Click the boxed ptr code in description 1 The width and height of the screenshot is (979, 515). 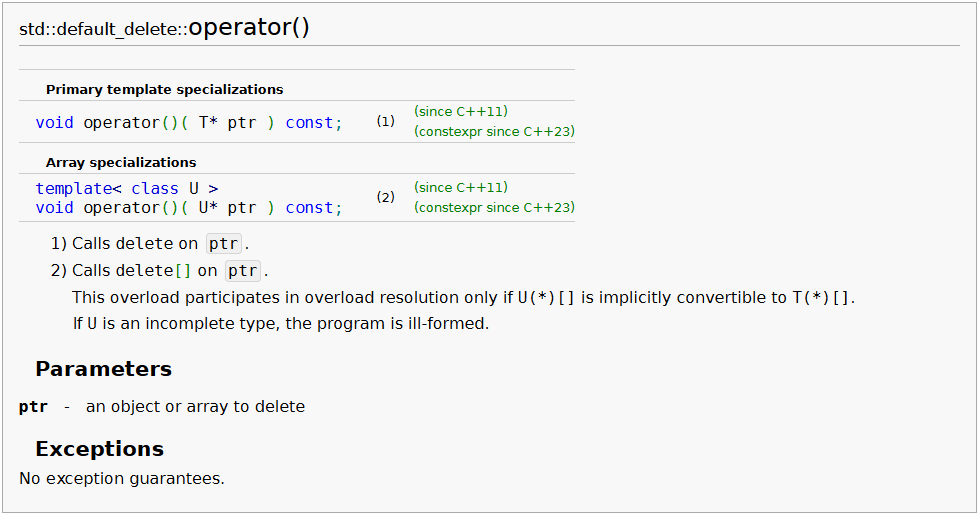click(224, 244)
